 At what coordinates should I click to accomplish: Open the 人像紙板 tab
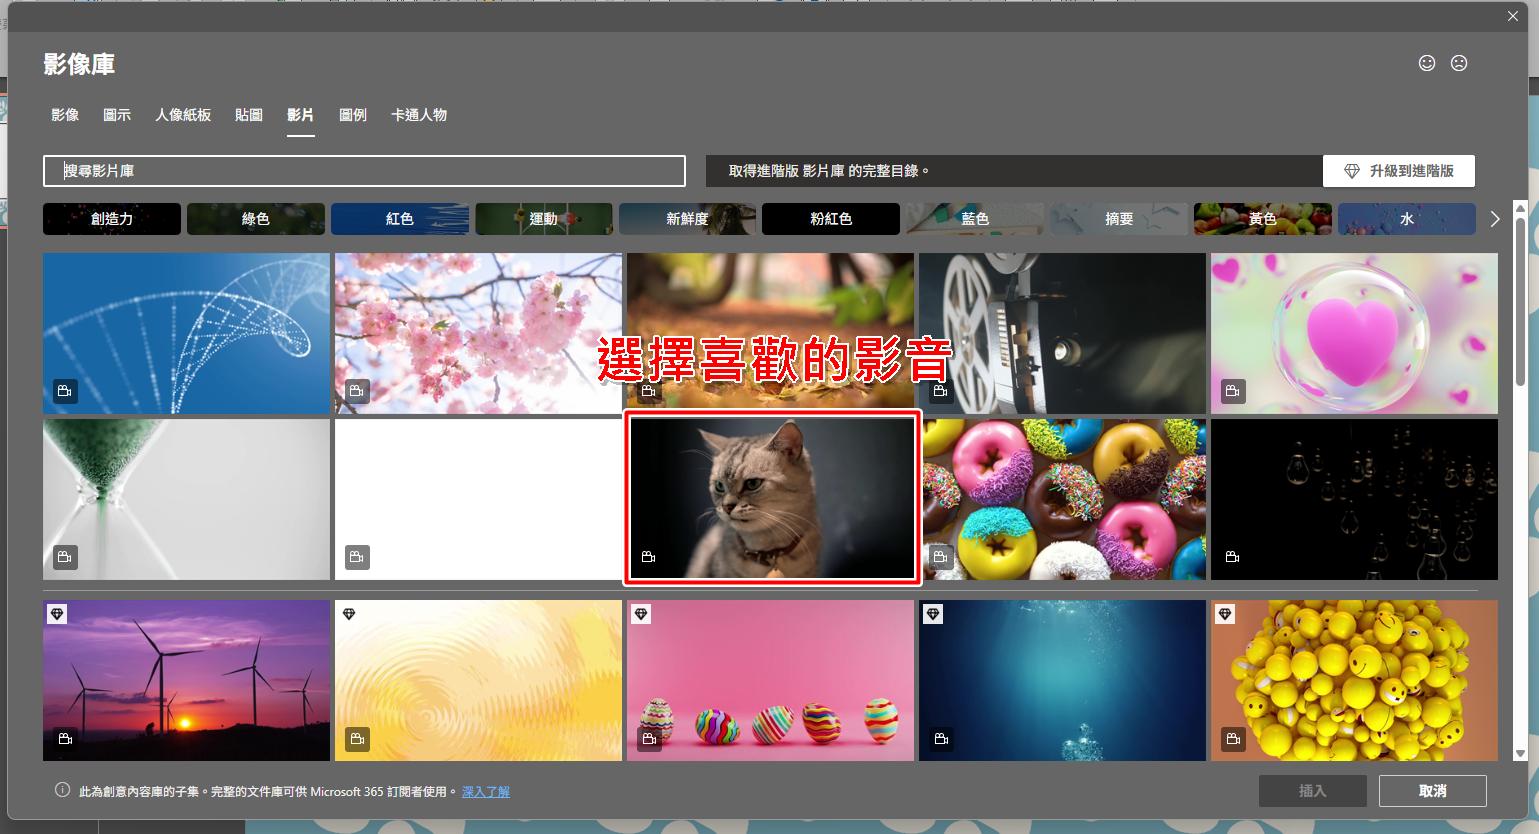[x=183, y=115]
